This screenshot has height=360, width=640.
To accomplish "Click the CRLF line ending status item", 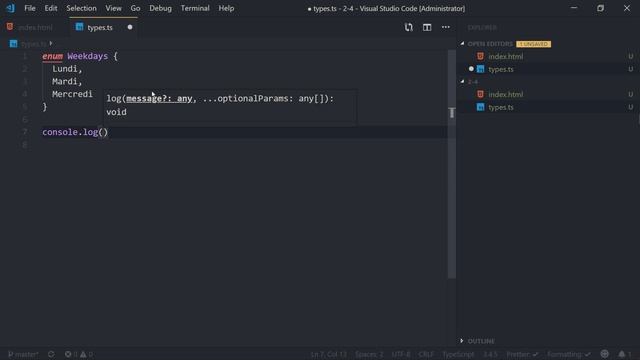I will (x=426, y=354).
